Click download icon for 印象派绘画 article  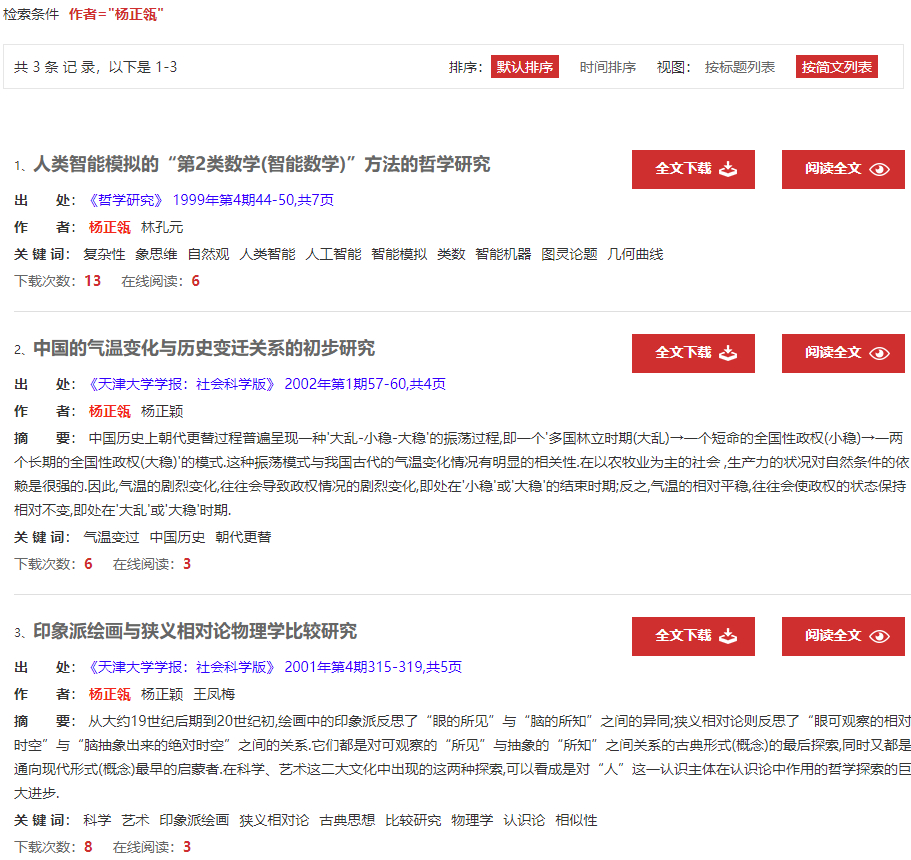[x=728, y=636]
